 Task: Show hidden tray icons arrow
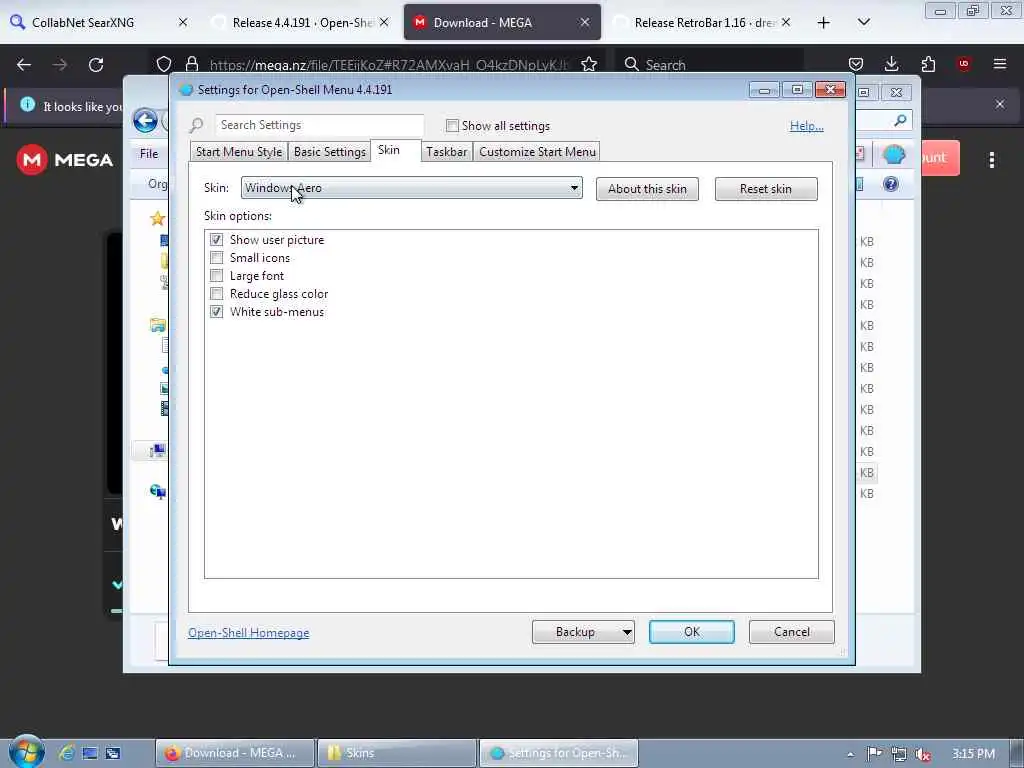[x=850, y=754]
